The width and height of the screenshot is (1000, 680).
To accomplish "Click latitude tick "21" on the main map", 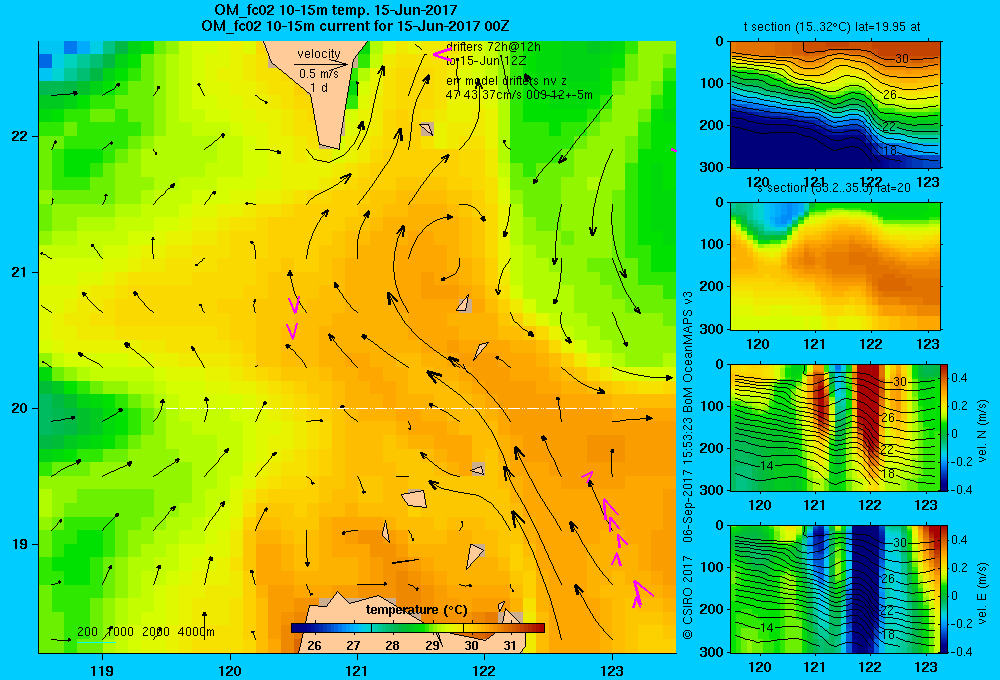I will 19,272.
